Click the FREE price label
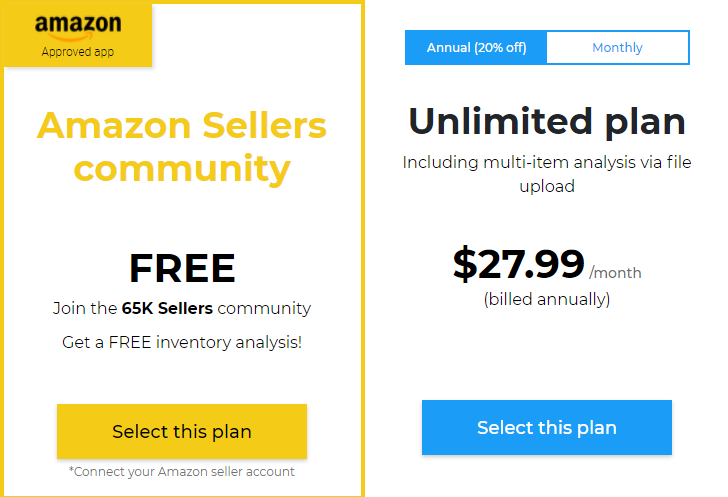This screenshot has height=497, width=728. point(182,268)
